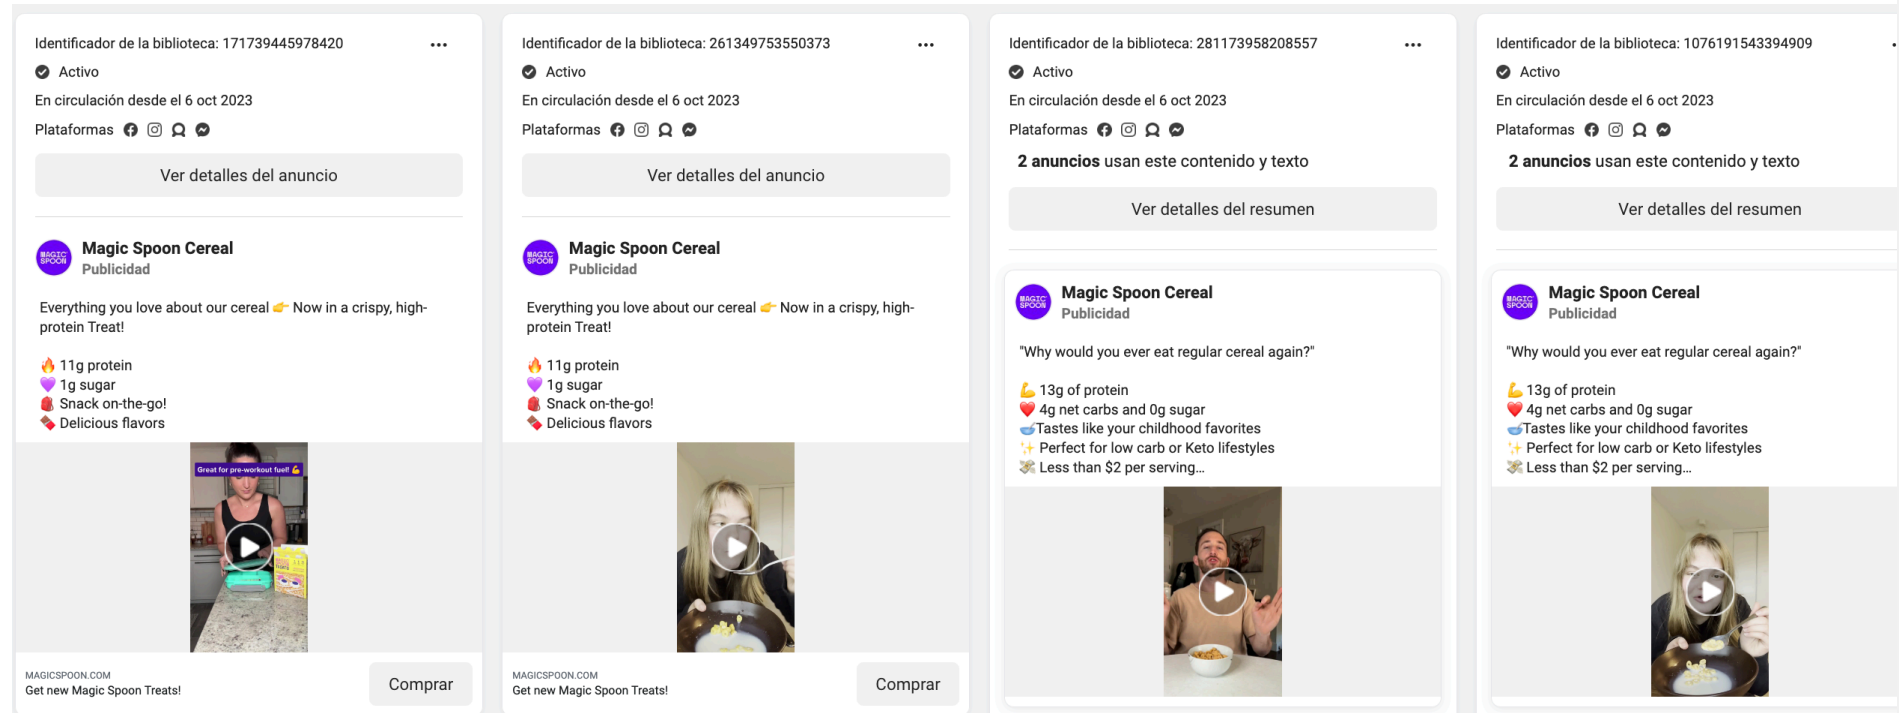
Task: Click Audience Network icon in ad 171739445978420
Action: [179, 130]
